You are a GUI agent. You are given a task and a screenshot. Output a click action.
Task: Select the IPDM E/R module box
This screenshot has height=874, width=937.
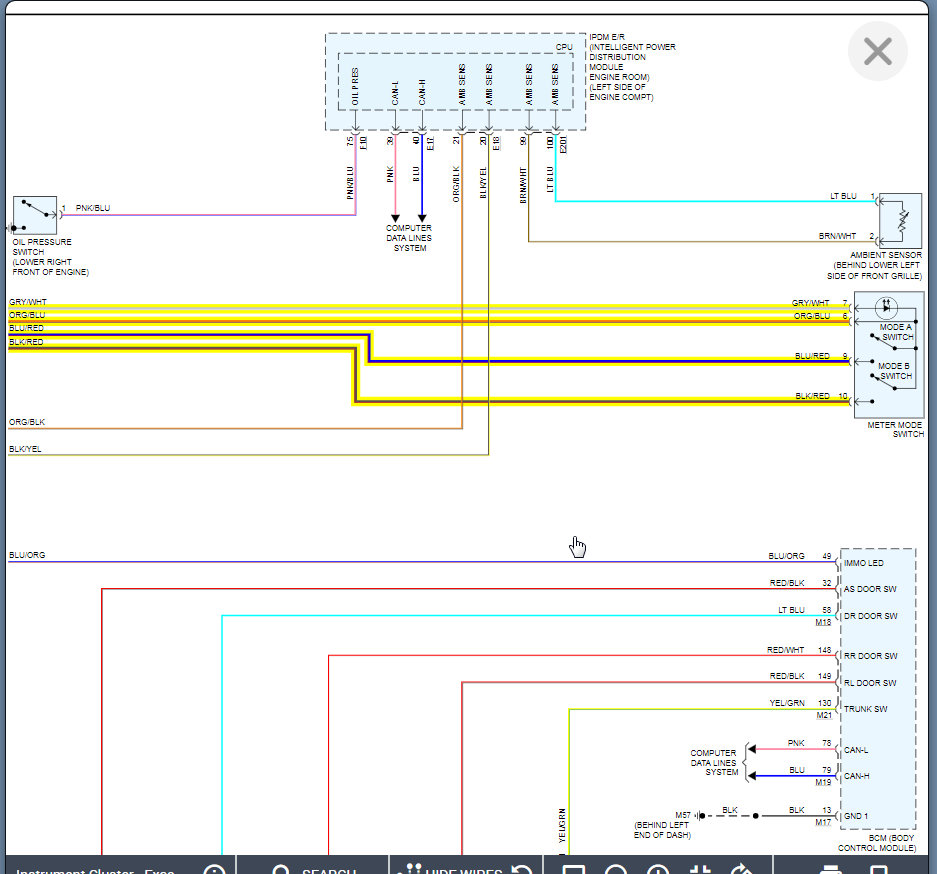(455, 81)
